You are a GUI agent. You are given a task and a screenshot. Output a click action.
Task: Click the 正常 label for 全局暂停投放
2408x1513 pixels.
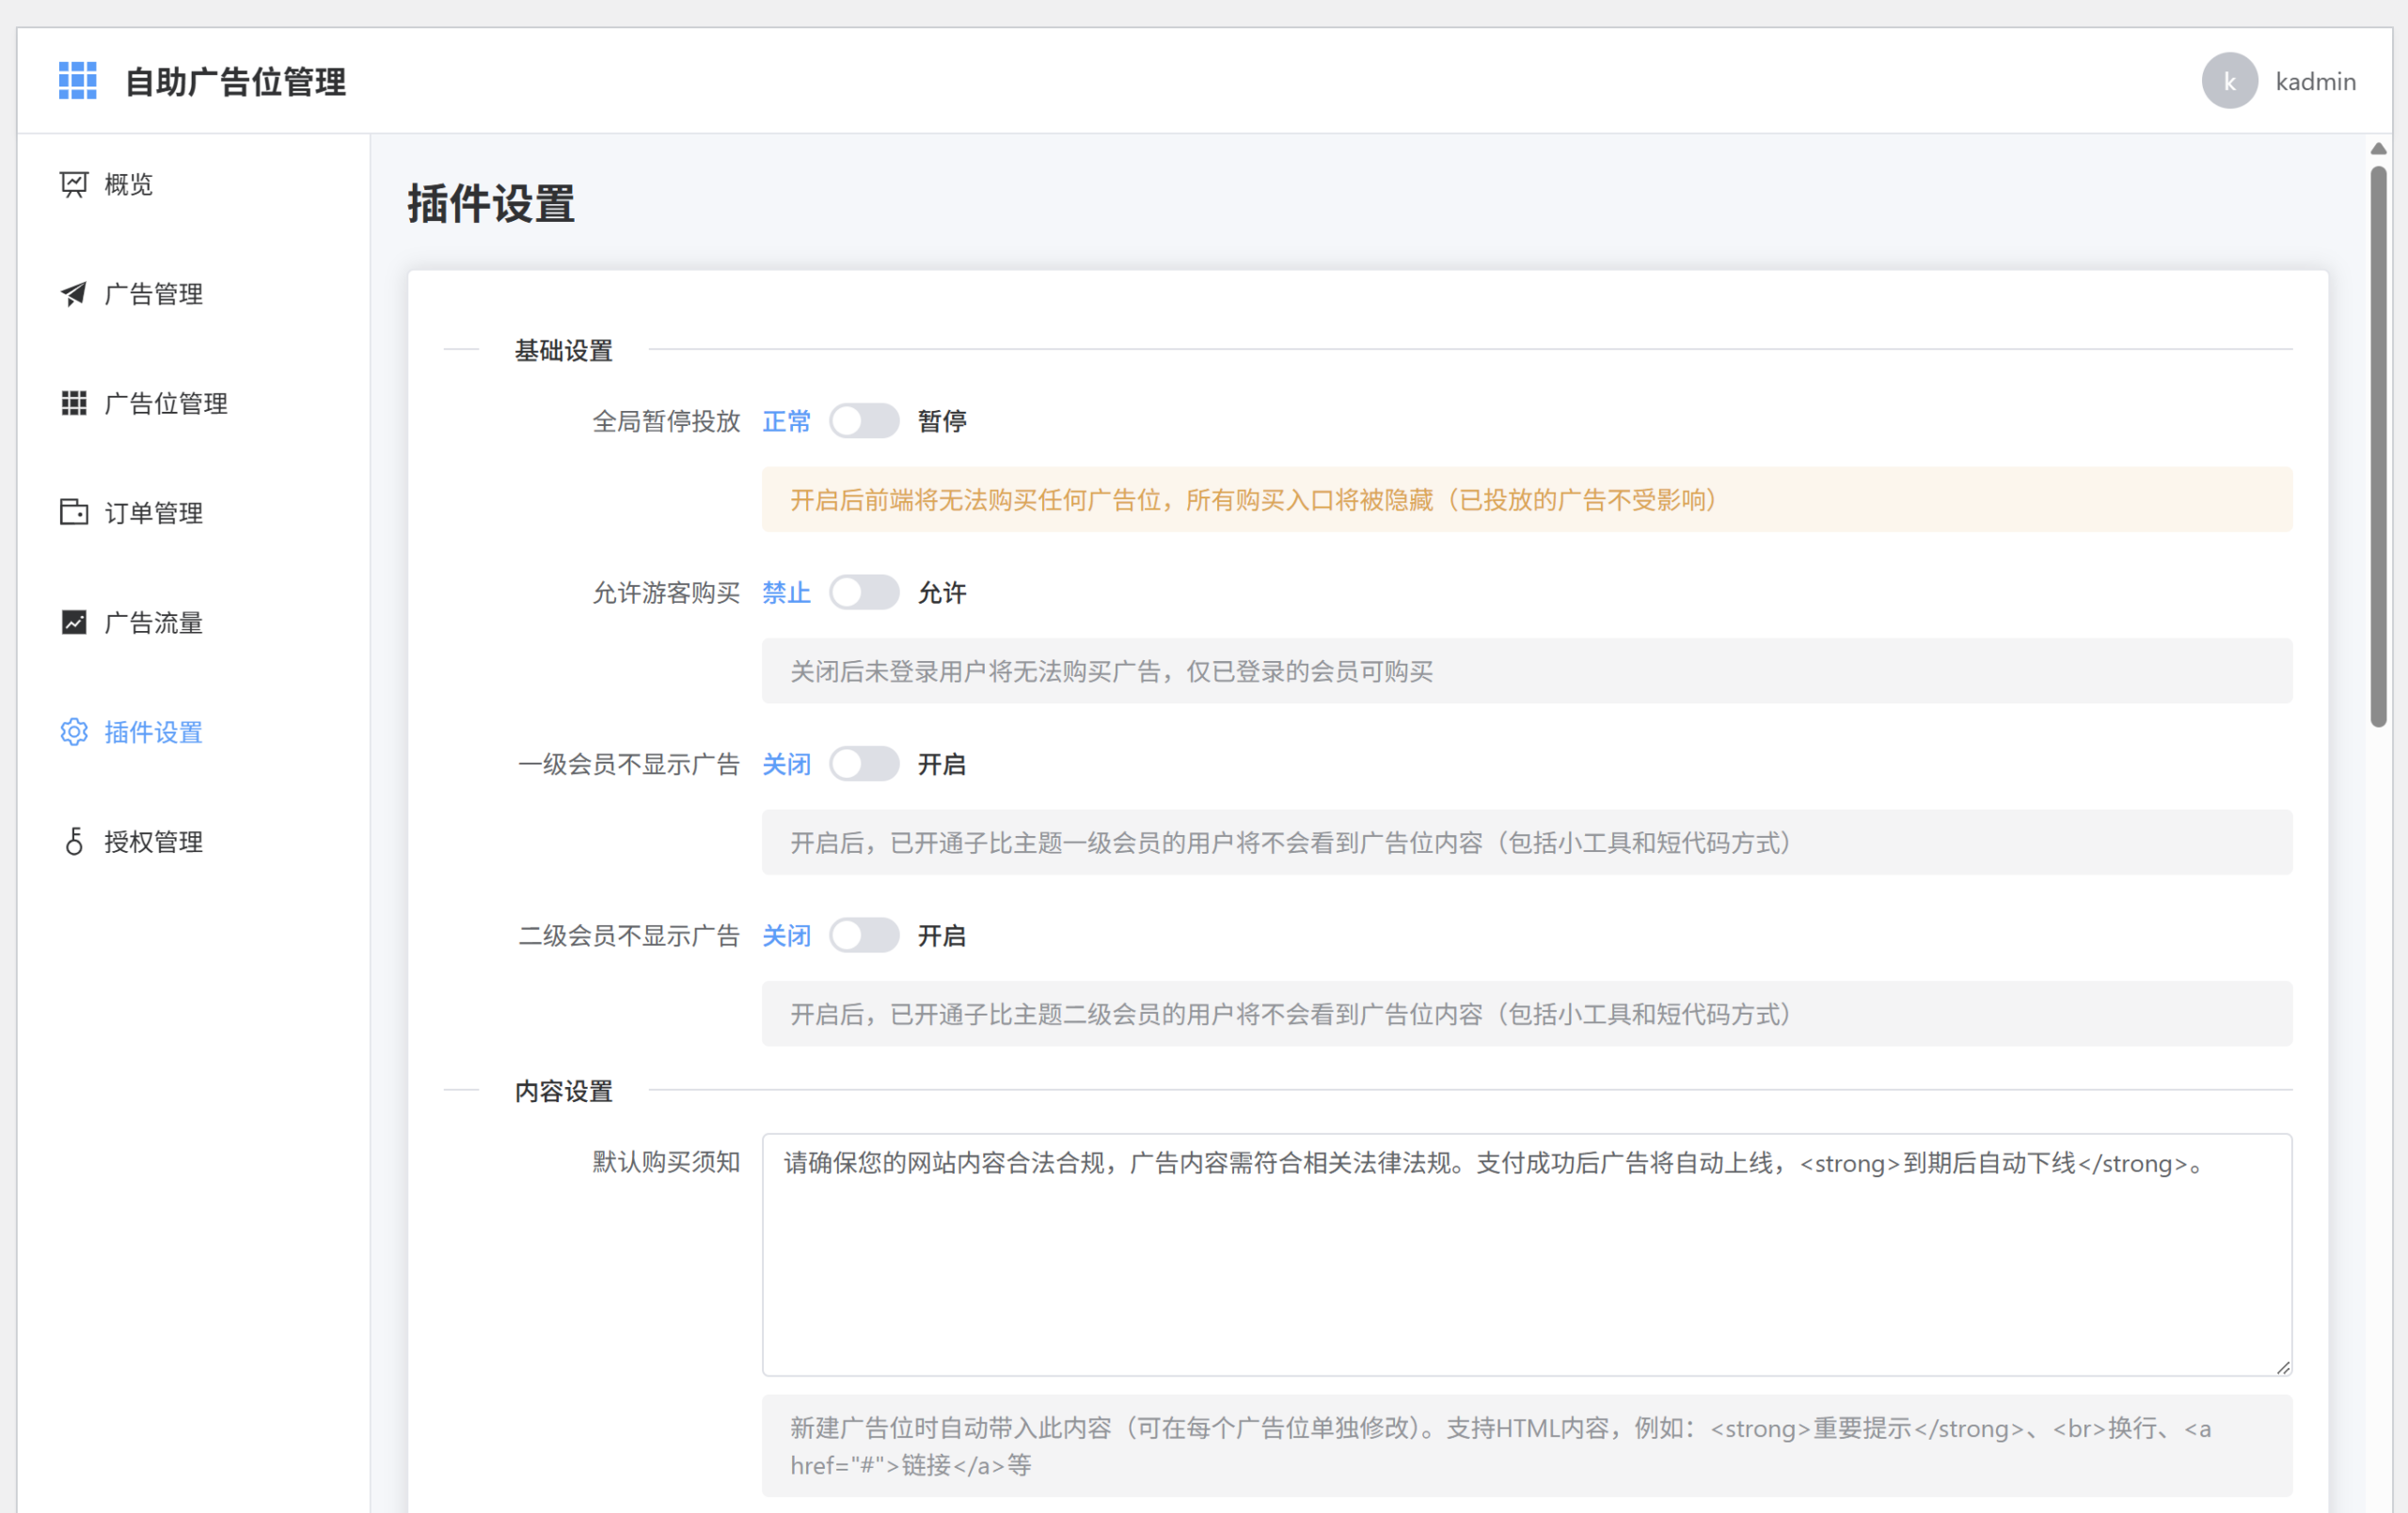(787, 421)
